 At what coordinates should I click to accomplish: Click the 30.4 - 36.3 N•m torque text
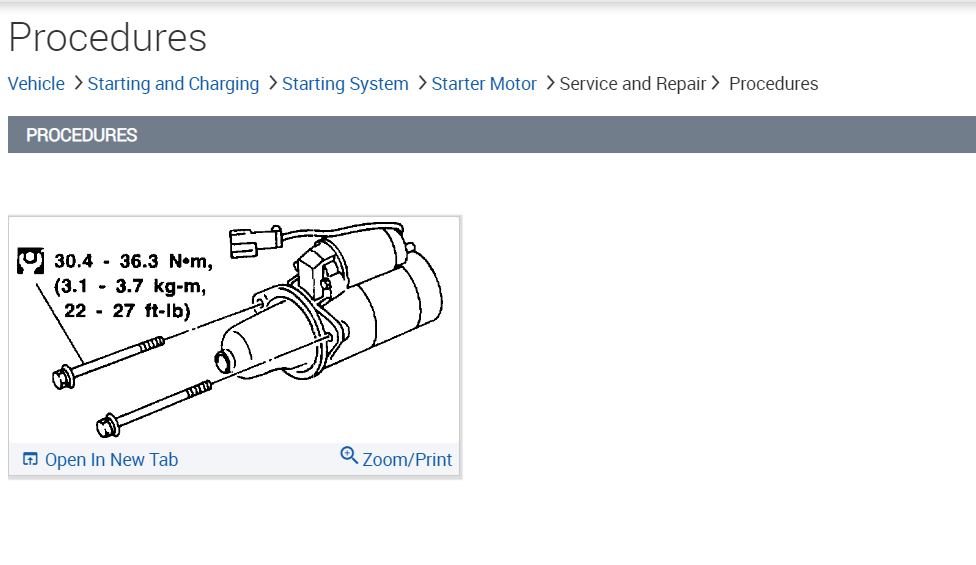133,261
